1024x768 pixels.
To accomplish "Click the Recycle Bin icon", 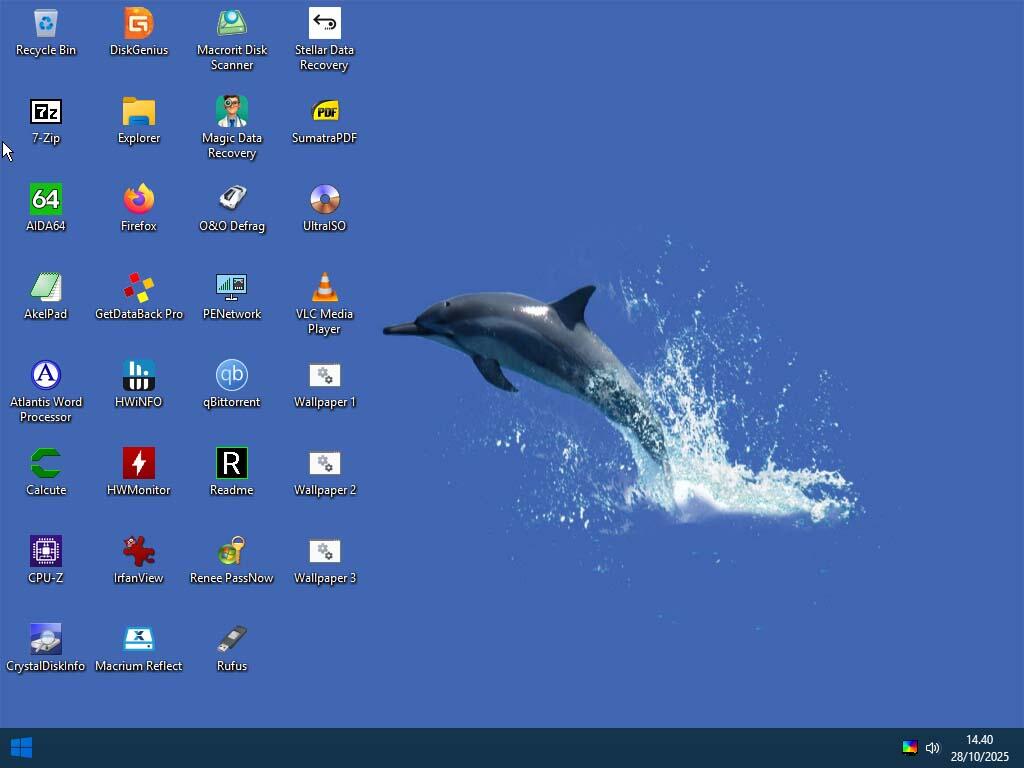I will 46,24.
